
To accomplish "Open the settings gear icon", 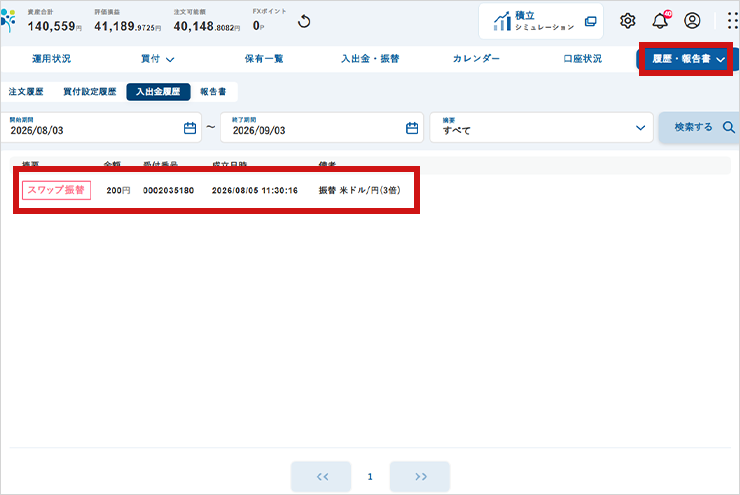I will (x=628, y=21).
